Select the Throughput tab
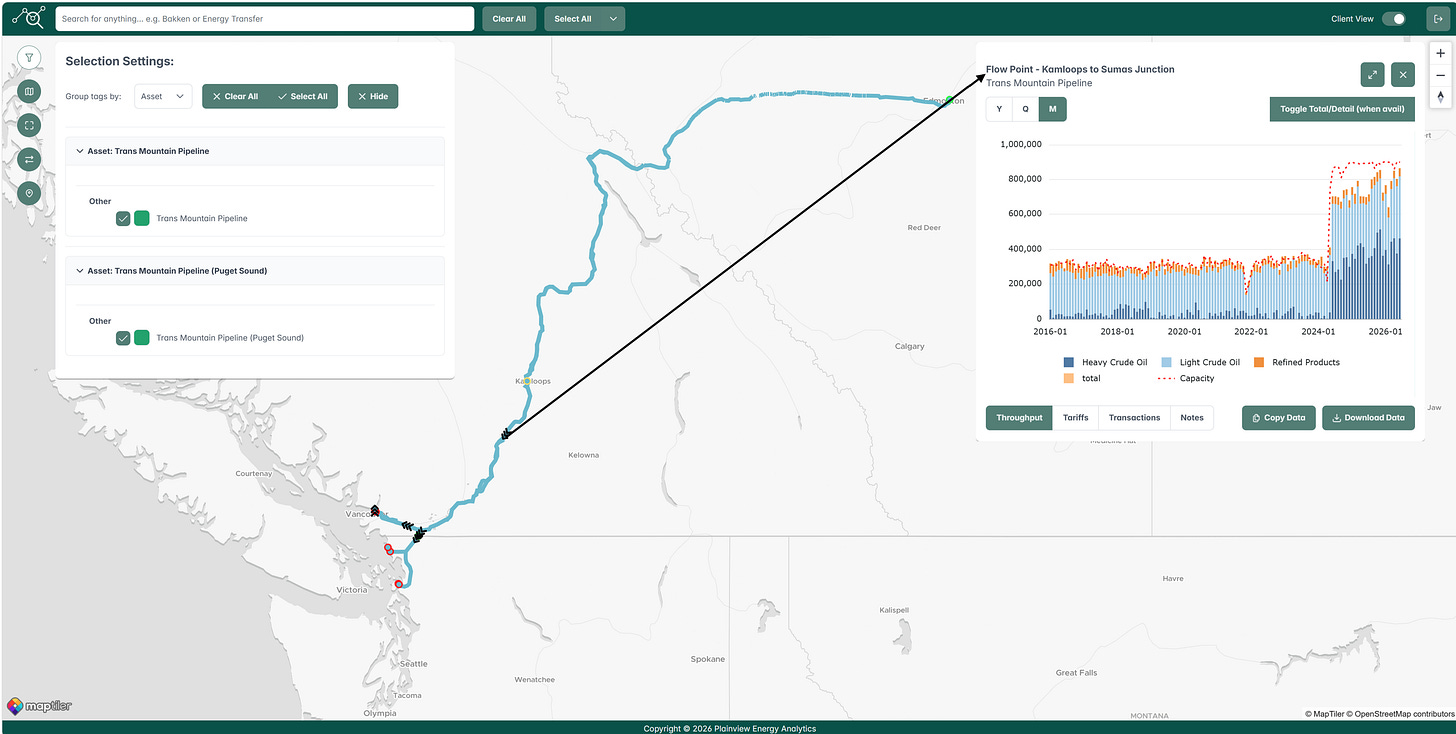Image resolution: width=1456 pixels, height=734 pixels. (x=1019, y=418)
